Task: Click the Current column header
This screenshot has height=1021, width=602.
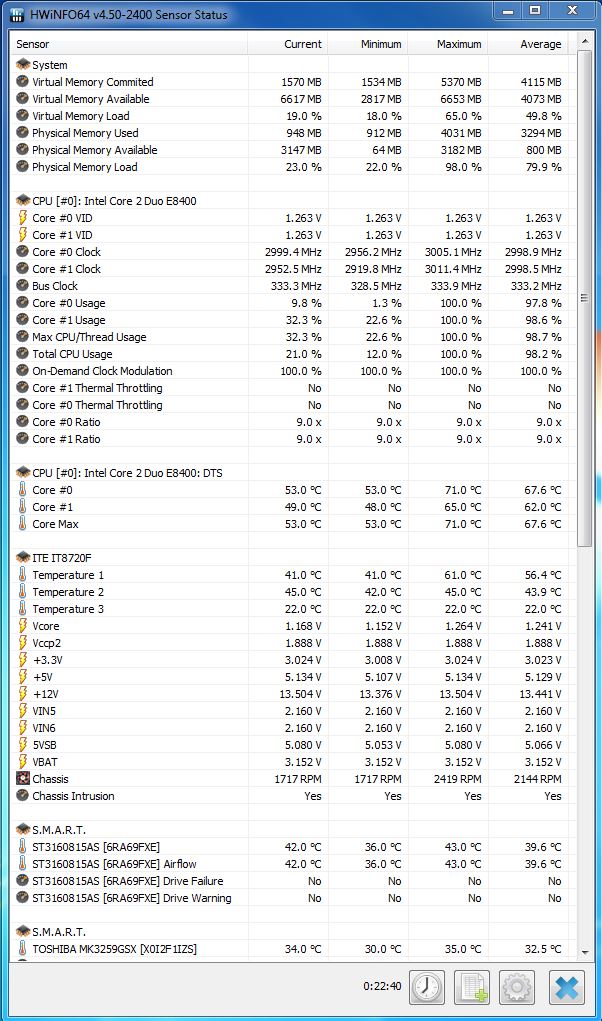Action: pyautogui.click(x=288, y=44)
